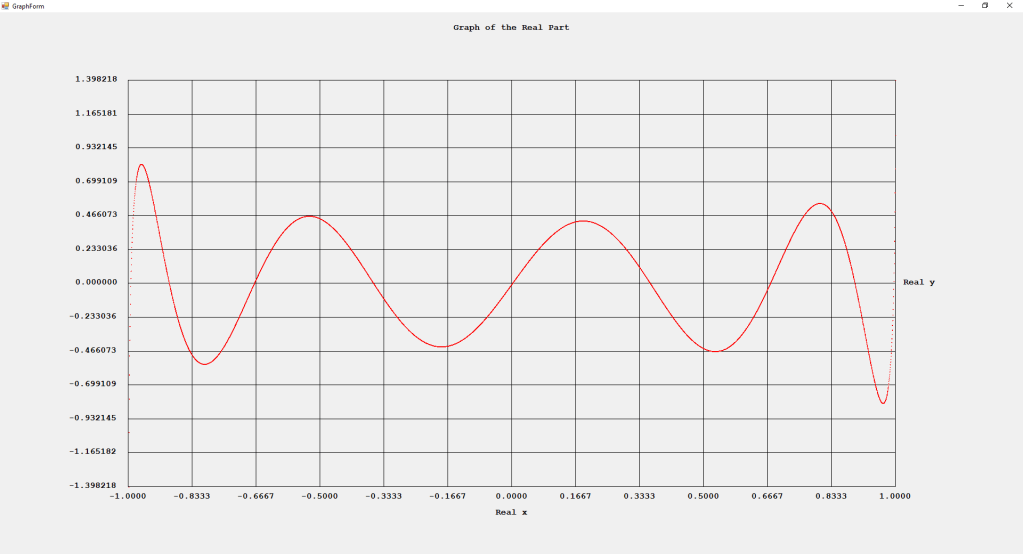Image resolution: width=1023 pixels, height=554 pixels.
Task: Close the GraphForm window
Action: pyautogui.click(x=1010, y=5)
